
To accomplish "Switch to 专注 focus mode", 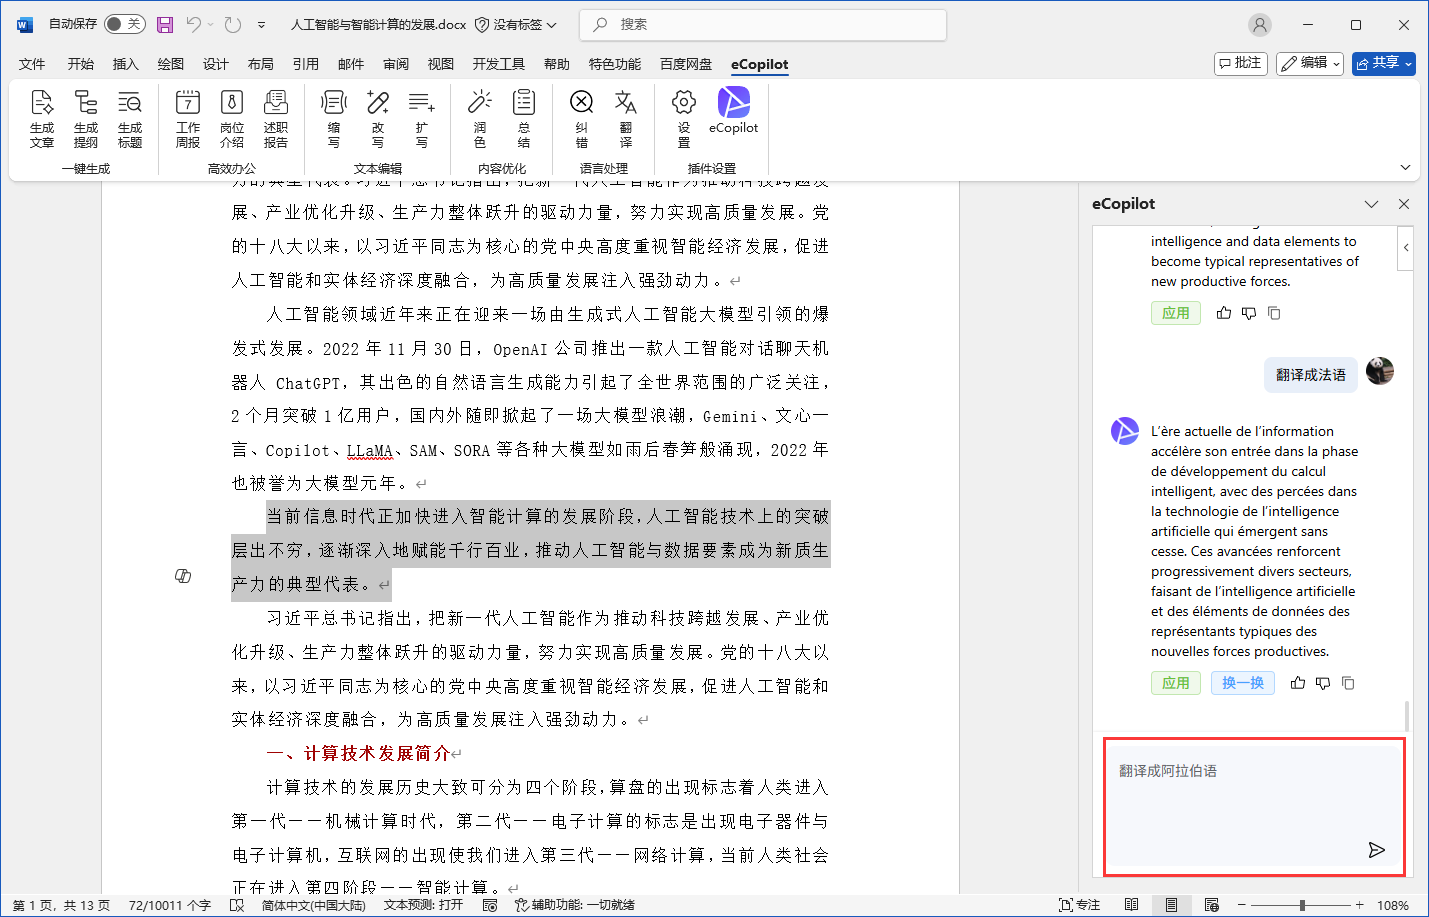I will [1079, 905].
